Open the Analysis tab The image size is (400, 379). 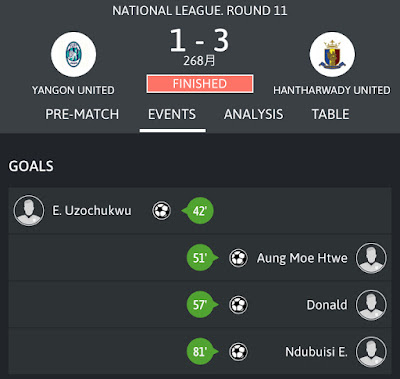254,114
